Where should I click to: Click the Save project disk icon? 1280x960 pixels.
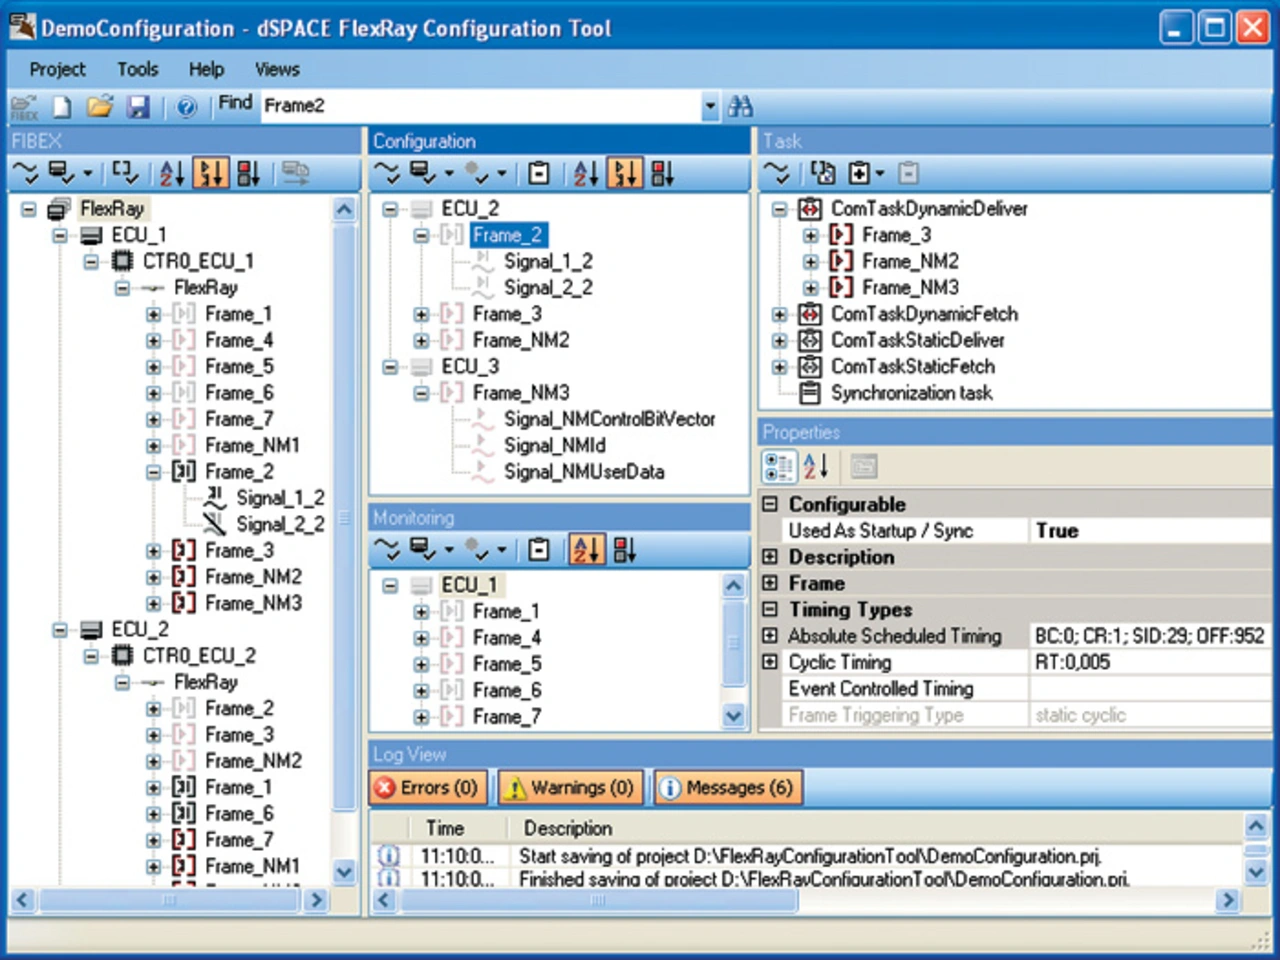(x=138, y=106)
